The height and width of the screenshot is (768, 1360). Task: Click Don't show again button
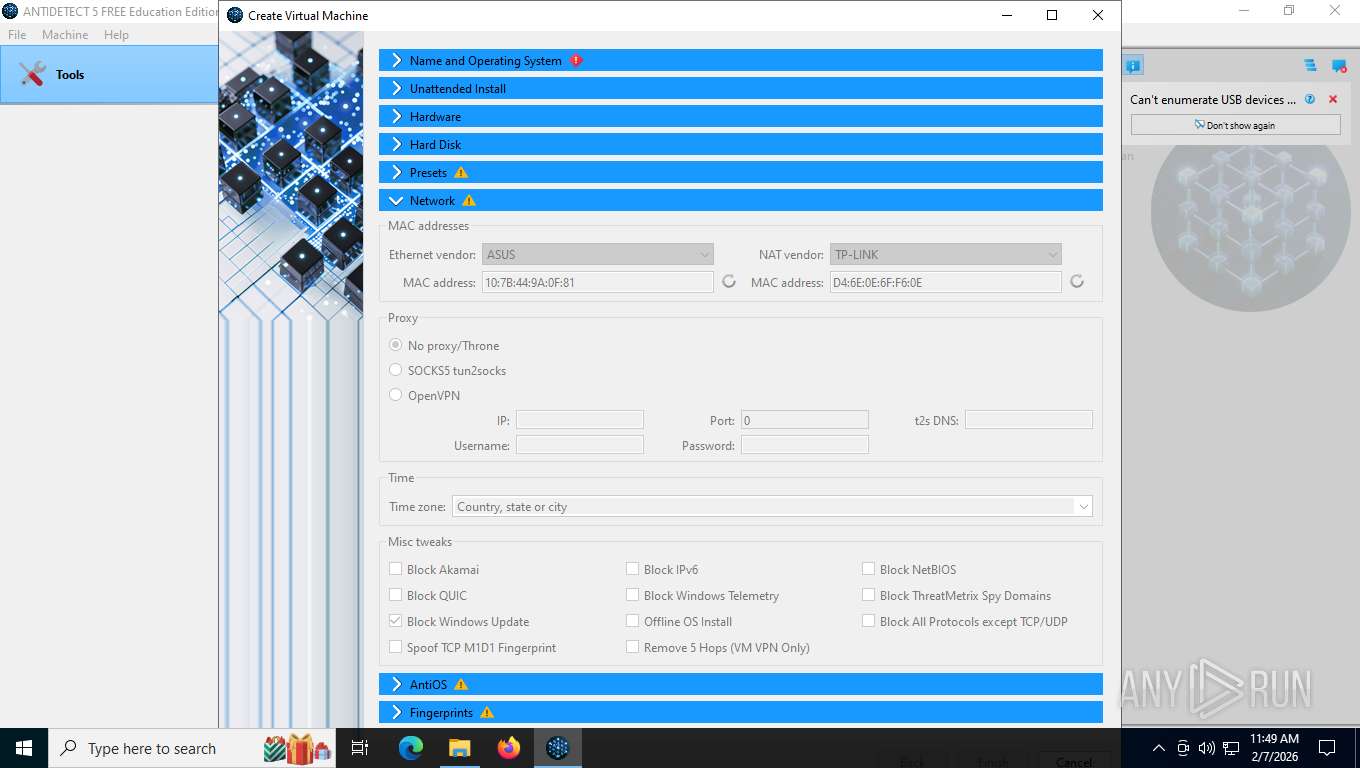(1236, 125)
